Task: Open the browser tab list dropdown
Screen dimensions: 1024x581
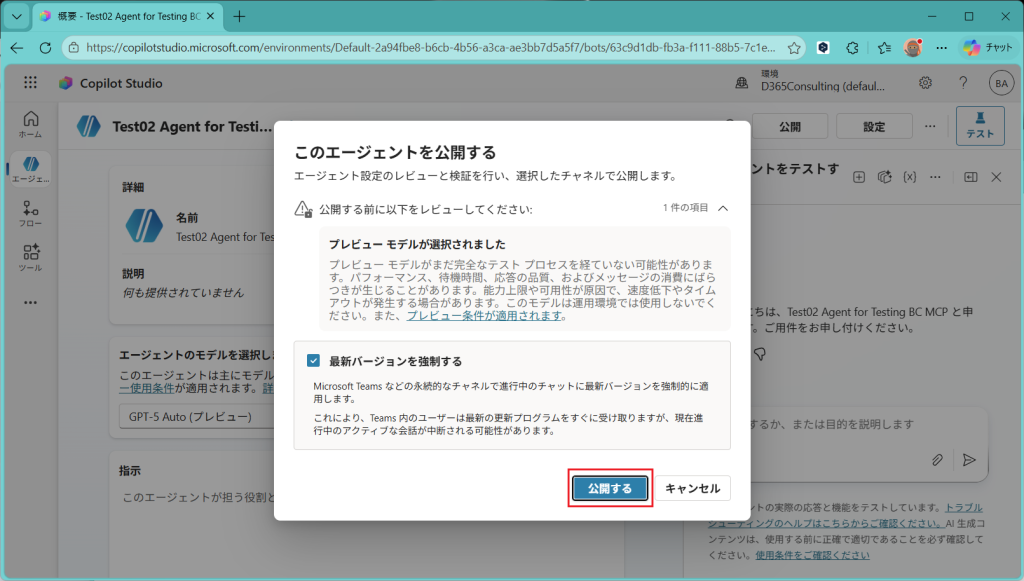Action: [16, 17]
